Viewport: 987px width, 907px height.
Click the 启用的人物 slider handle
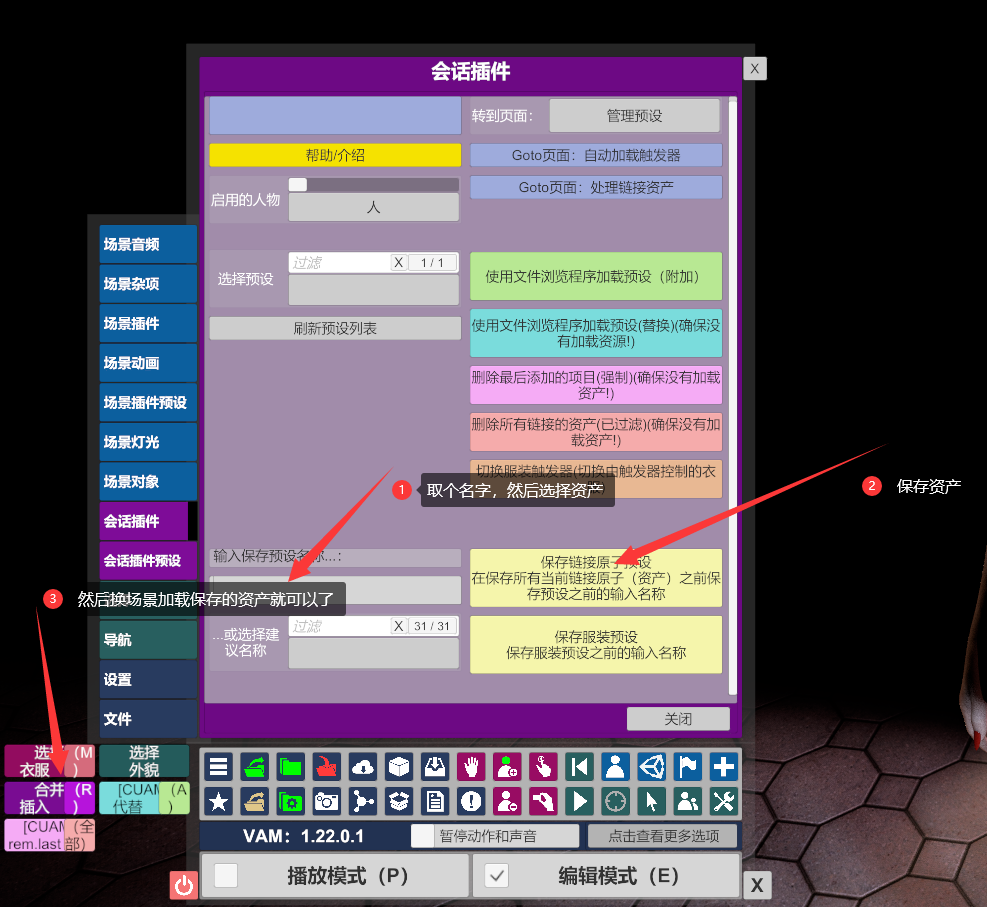tap(298, 184)
